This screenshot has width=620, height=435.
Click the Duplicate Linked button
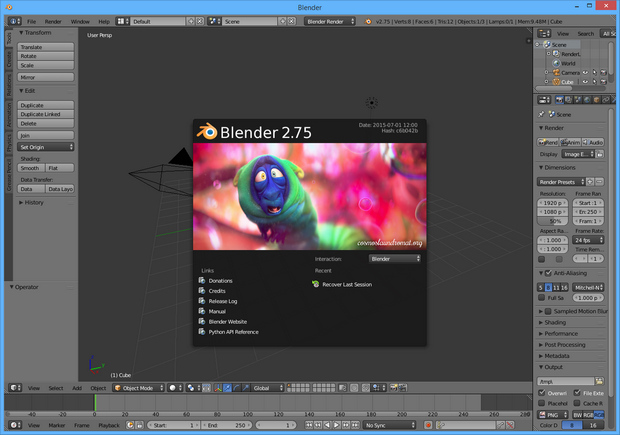point(45,114)
